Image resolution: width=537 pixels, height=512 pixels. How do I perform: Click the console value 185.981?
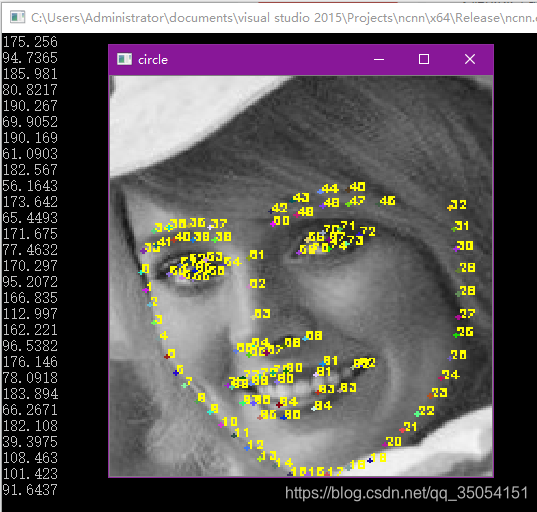tap(30, 74)
